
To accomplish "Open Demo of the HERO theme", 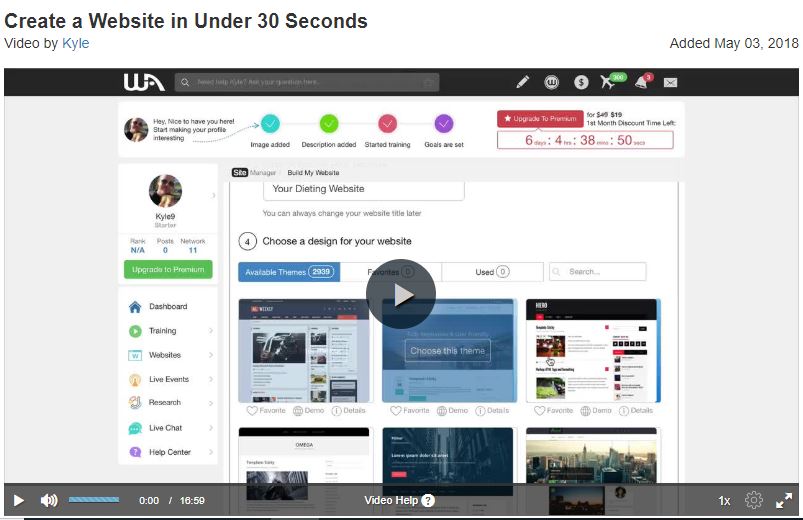I will 596,410.
